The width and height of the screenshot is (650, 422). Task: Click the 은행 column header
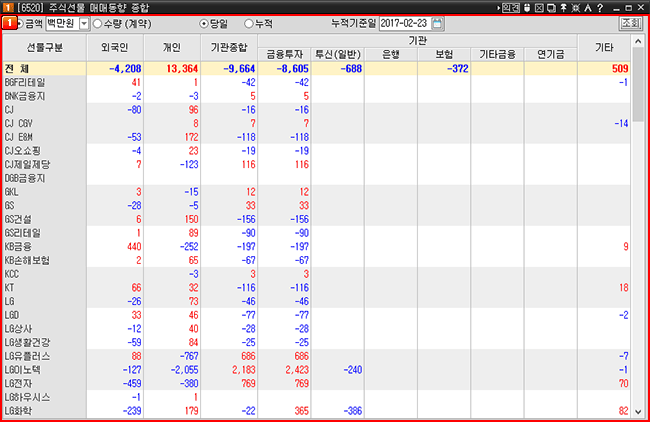pyautogui.click(x=391, y=54)
